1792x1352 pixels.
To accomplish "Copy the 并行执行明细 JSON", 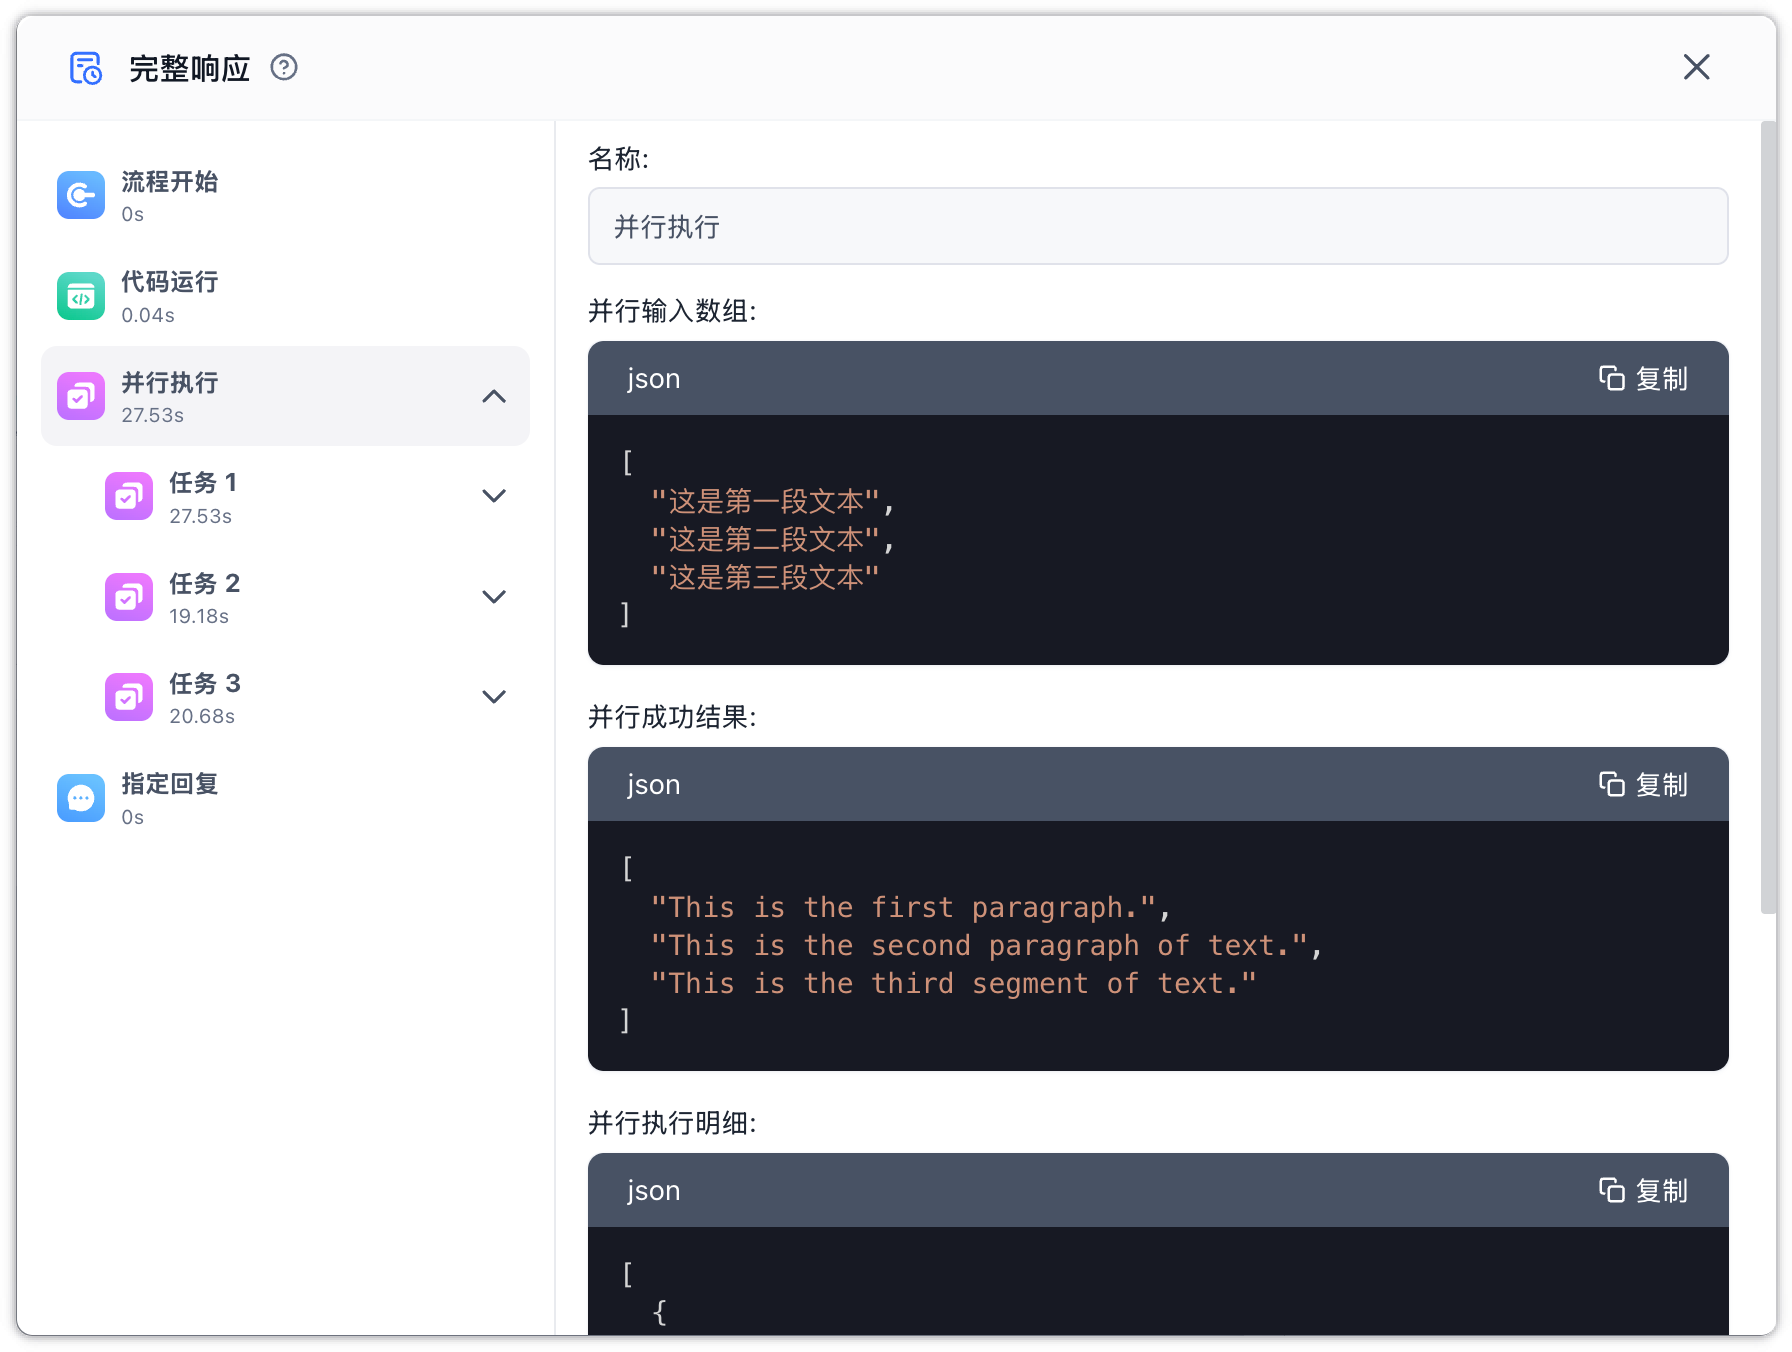I will [x=1643, y=1191].
